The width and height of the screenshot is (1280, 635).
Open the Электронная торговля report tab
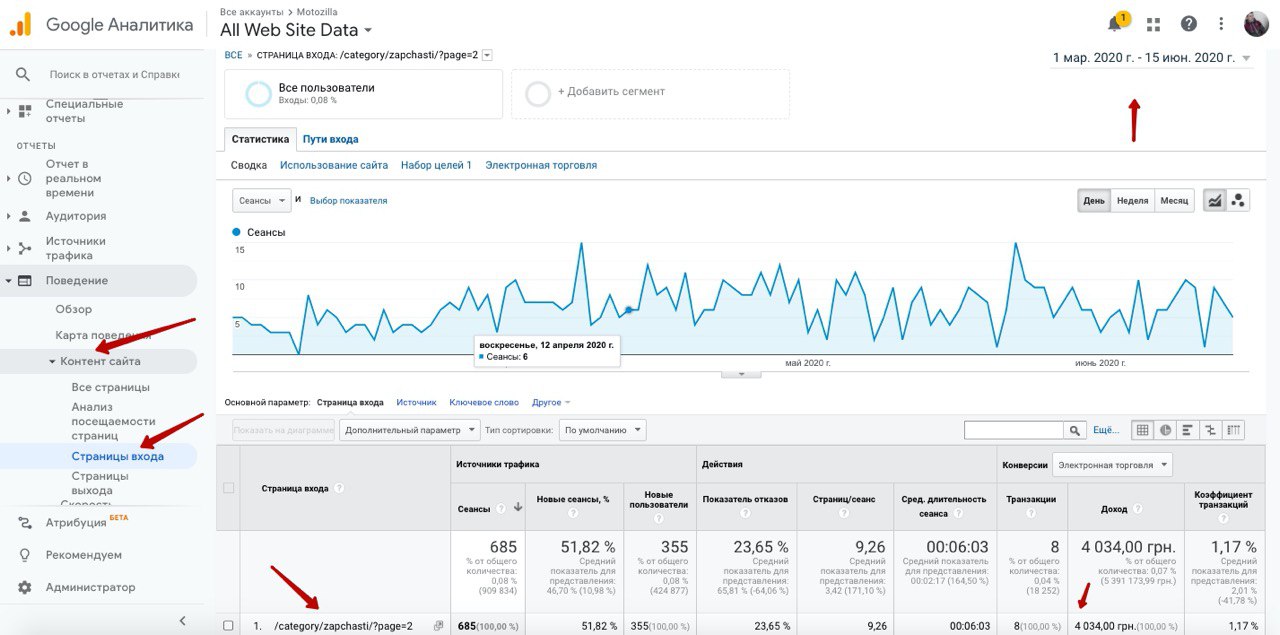[541, 165]
